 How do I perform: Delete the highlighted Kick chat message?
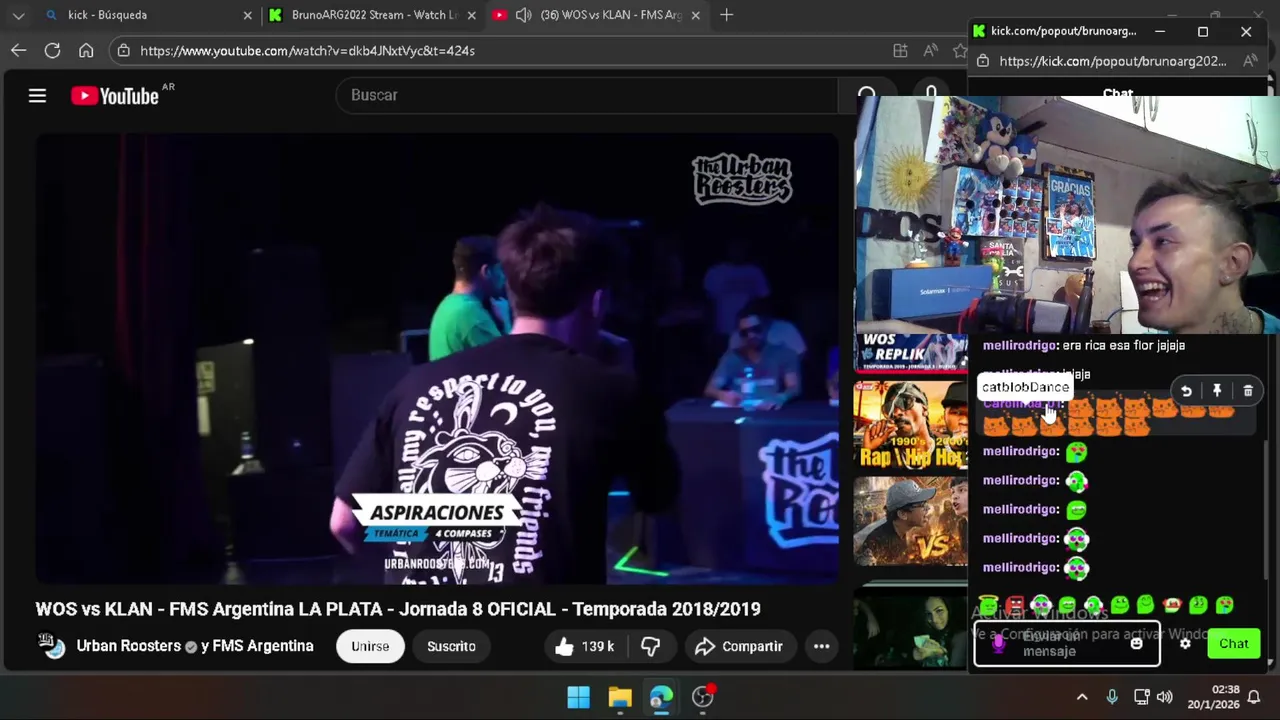[1248, 391]
